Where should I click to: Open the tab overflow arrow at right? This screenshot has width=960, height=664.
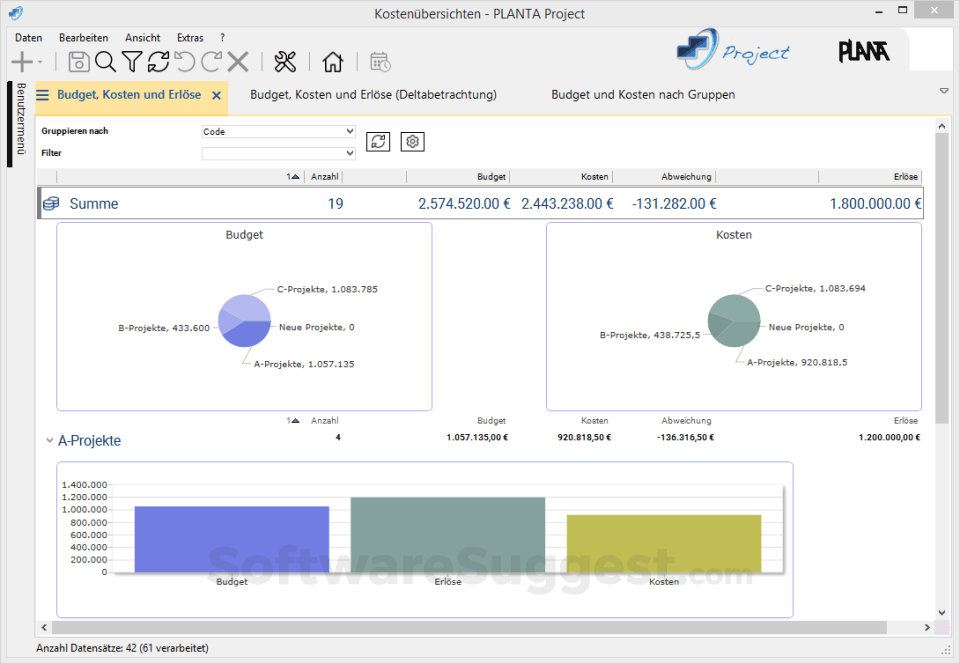[943, 91]
